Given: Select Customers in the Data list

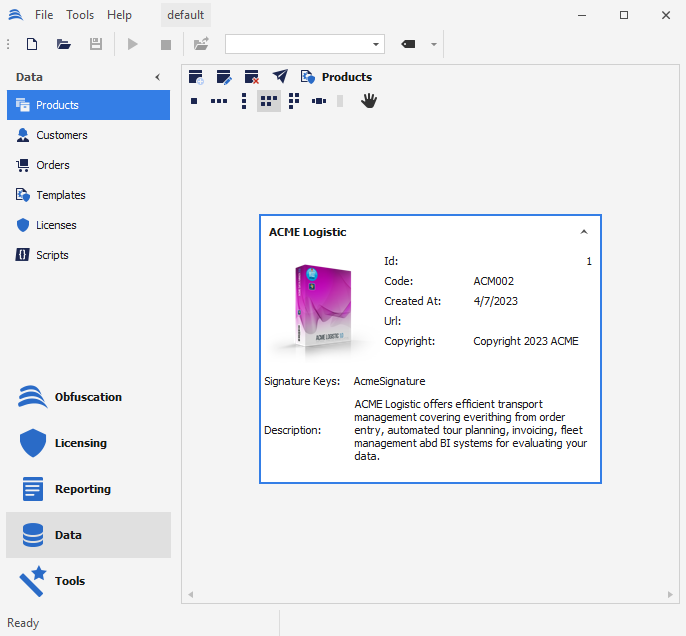Looking at the screenshot, I should click(x=62, y=135).
